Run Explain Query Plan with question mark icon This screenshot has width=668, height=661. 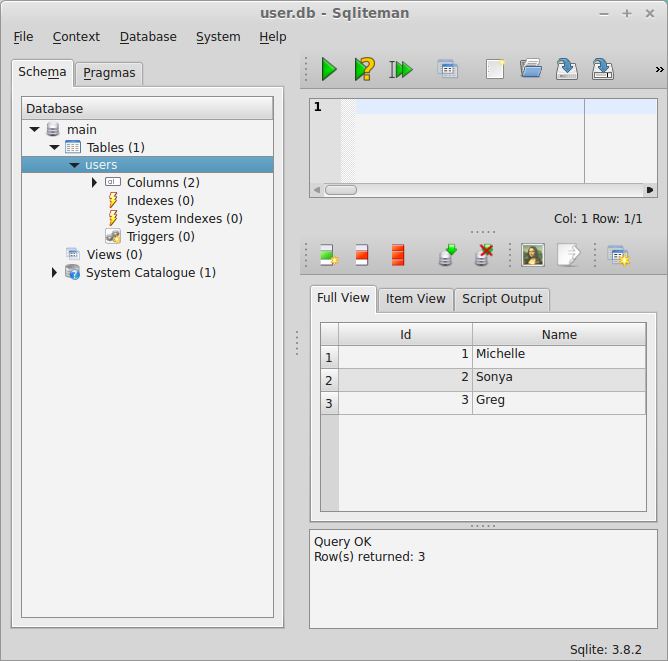tap(365, 69)
